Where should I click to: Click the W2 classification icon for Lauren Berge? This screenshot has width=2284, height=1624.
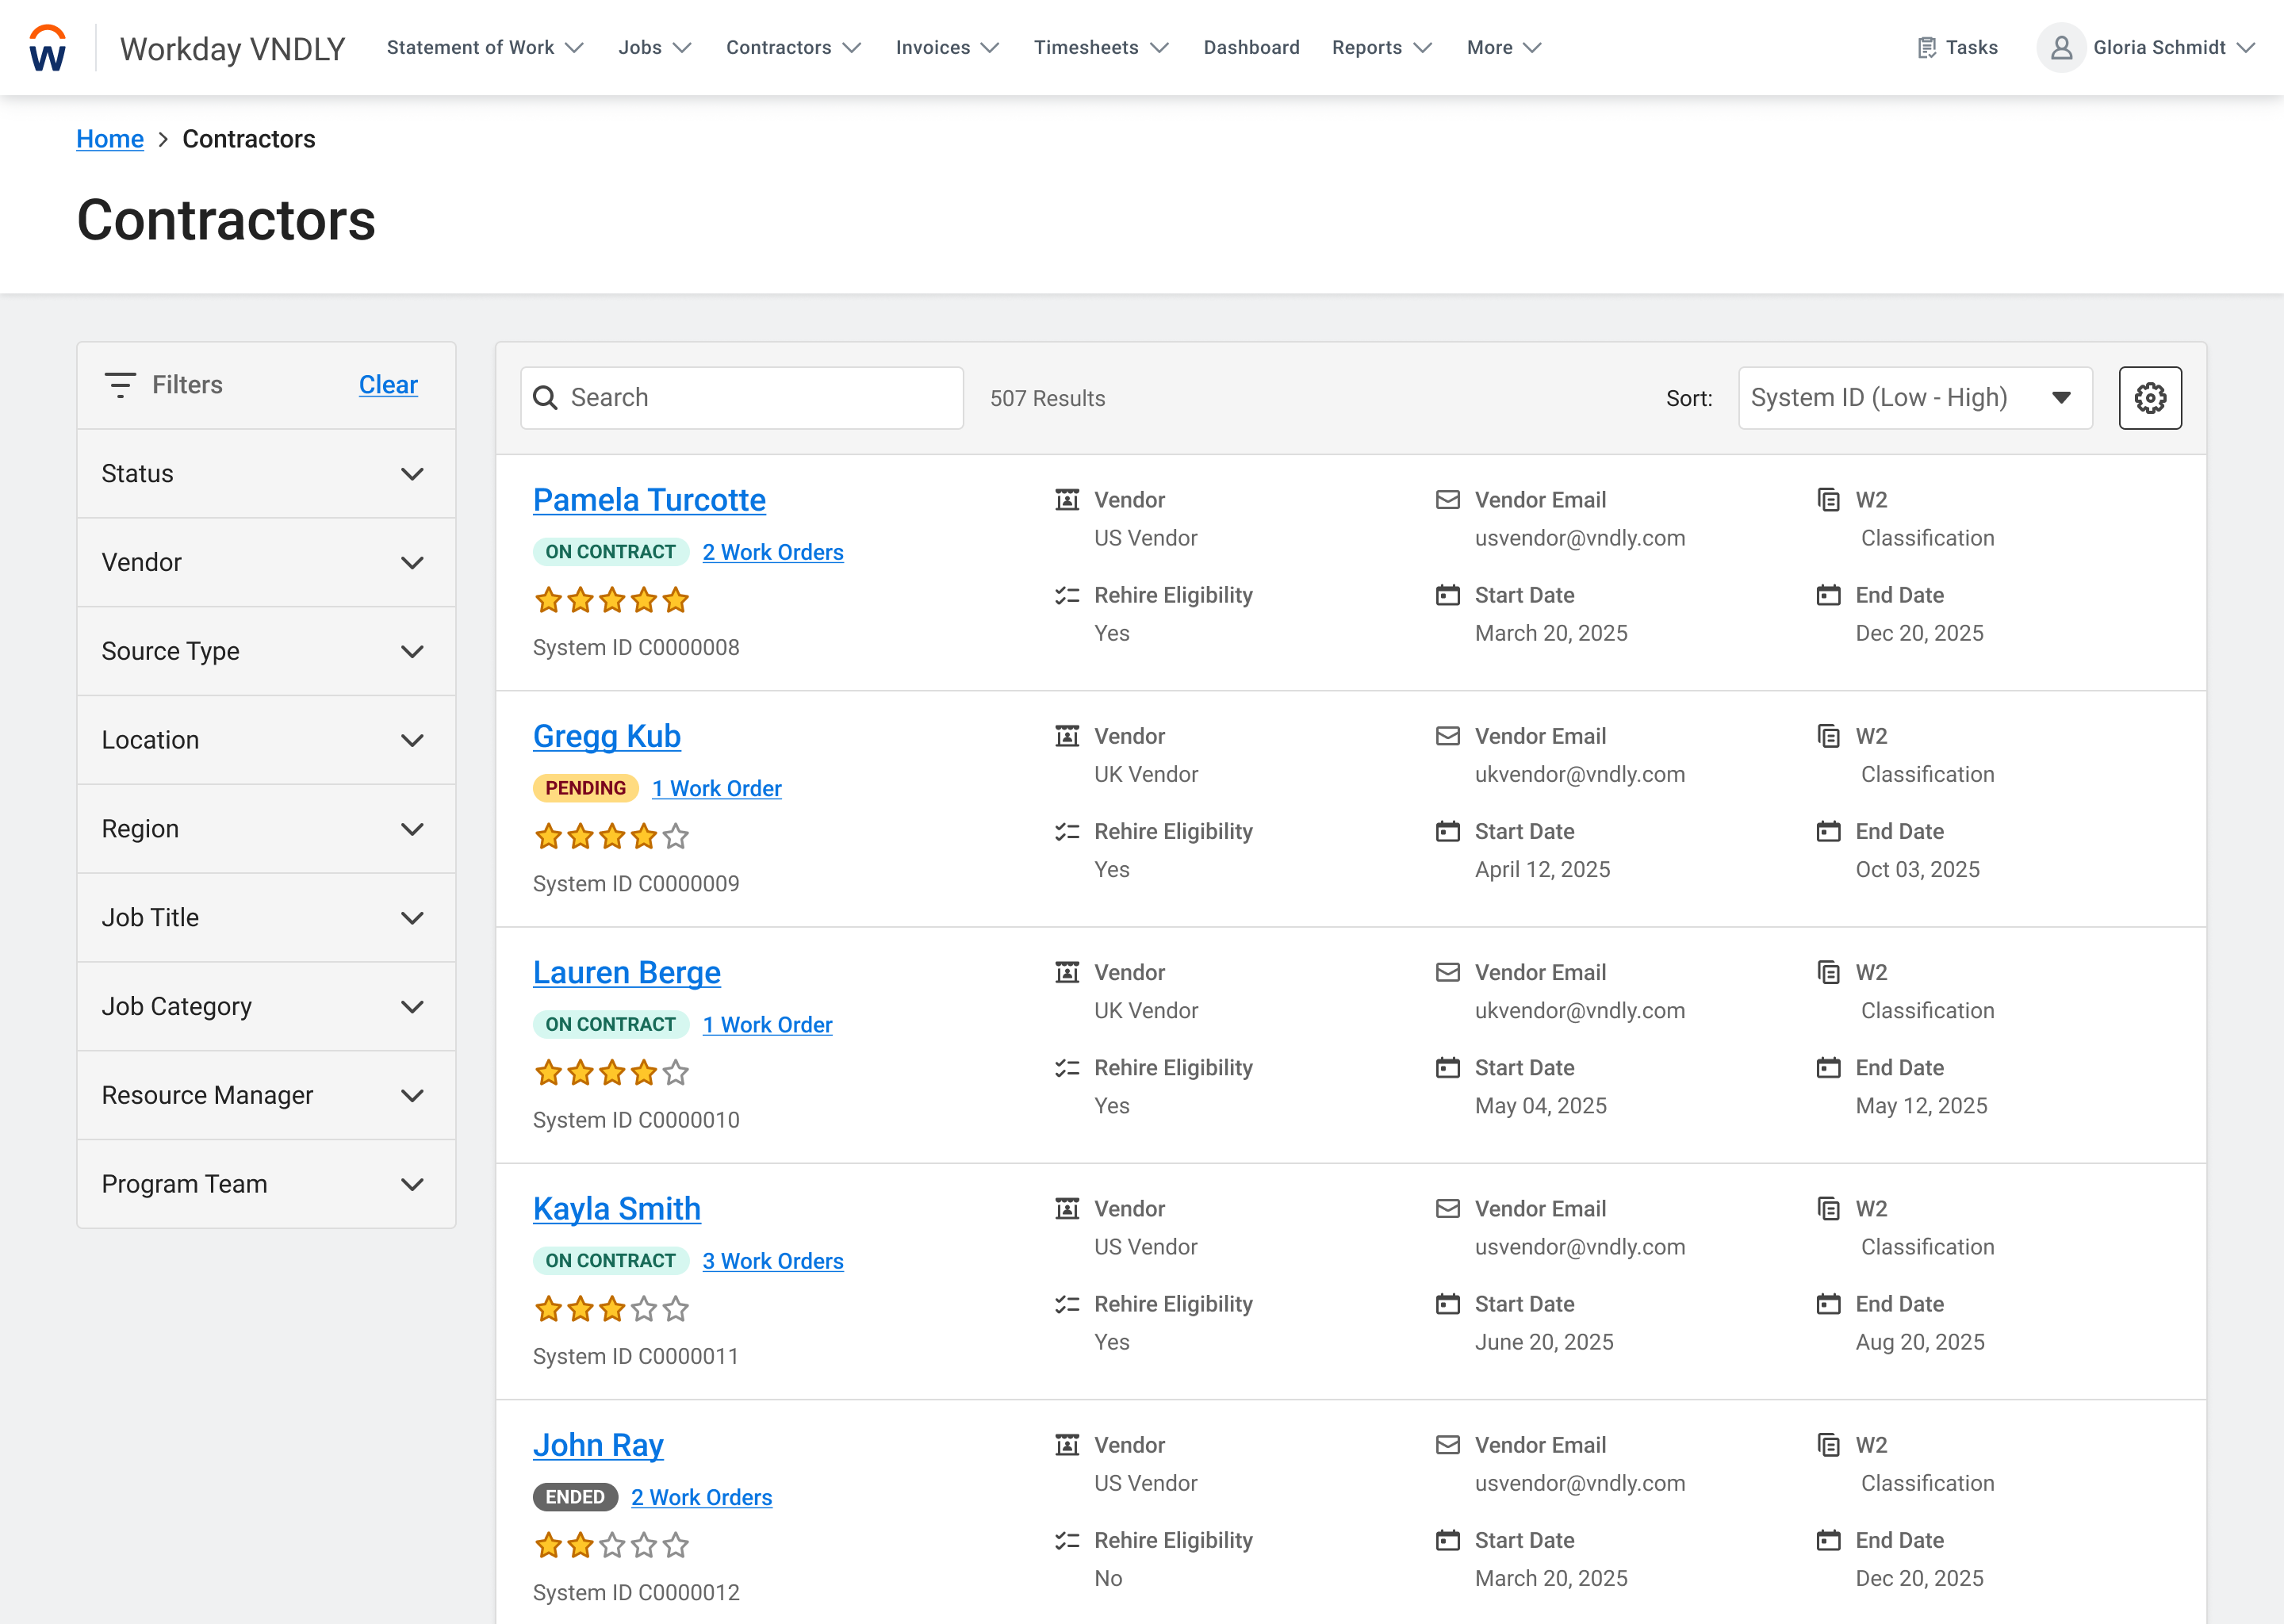pos(1829,971)
